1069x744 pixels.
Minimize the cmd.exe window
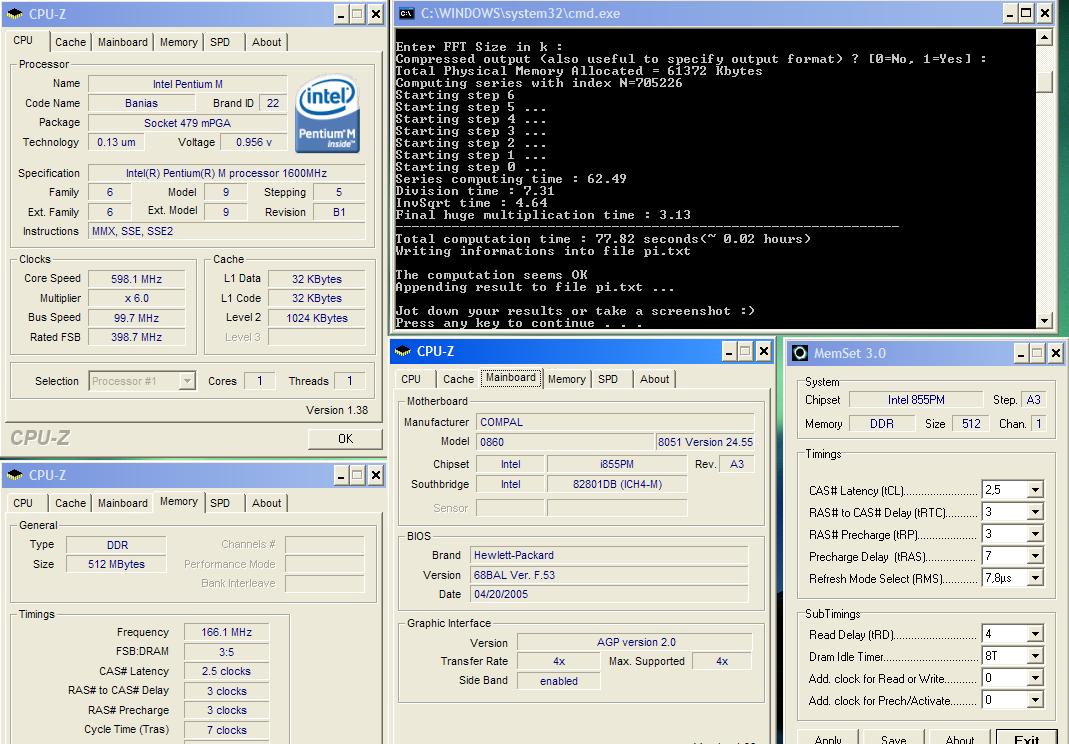click(1010, 13)
